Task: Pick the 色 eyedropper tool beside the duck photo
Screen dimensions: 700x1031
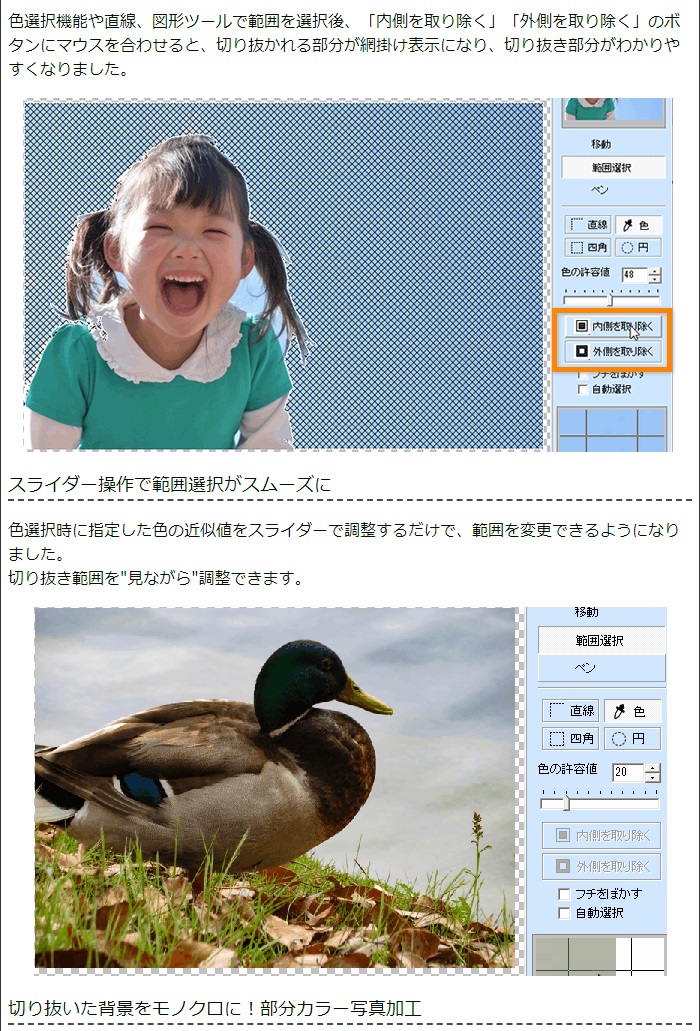Action: point(632,711)
